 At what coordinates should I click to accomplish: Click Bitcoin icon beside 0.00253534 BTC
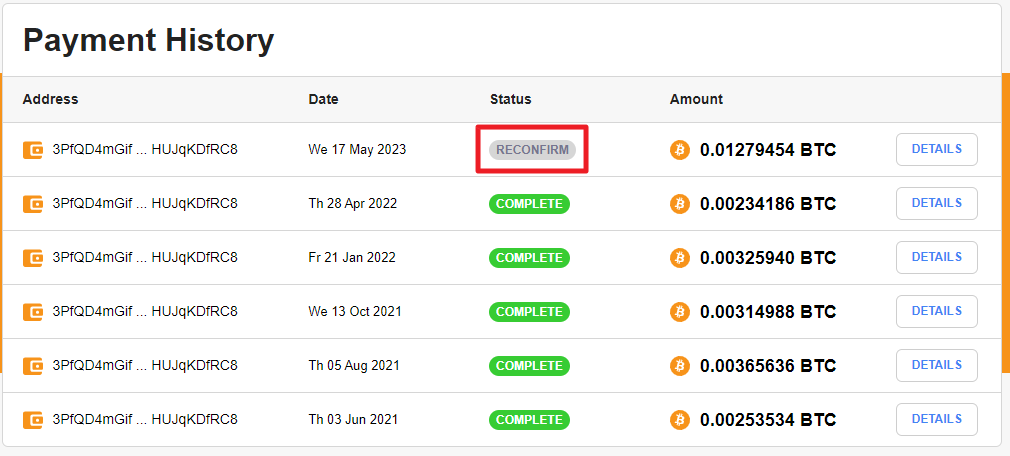point(680,420)
